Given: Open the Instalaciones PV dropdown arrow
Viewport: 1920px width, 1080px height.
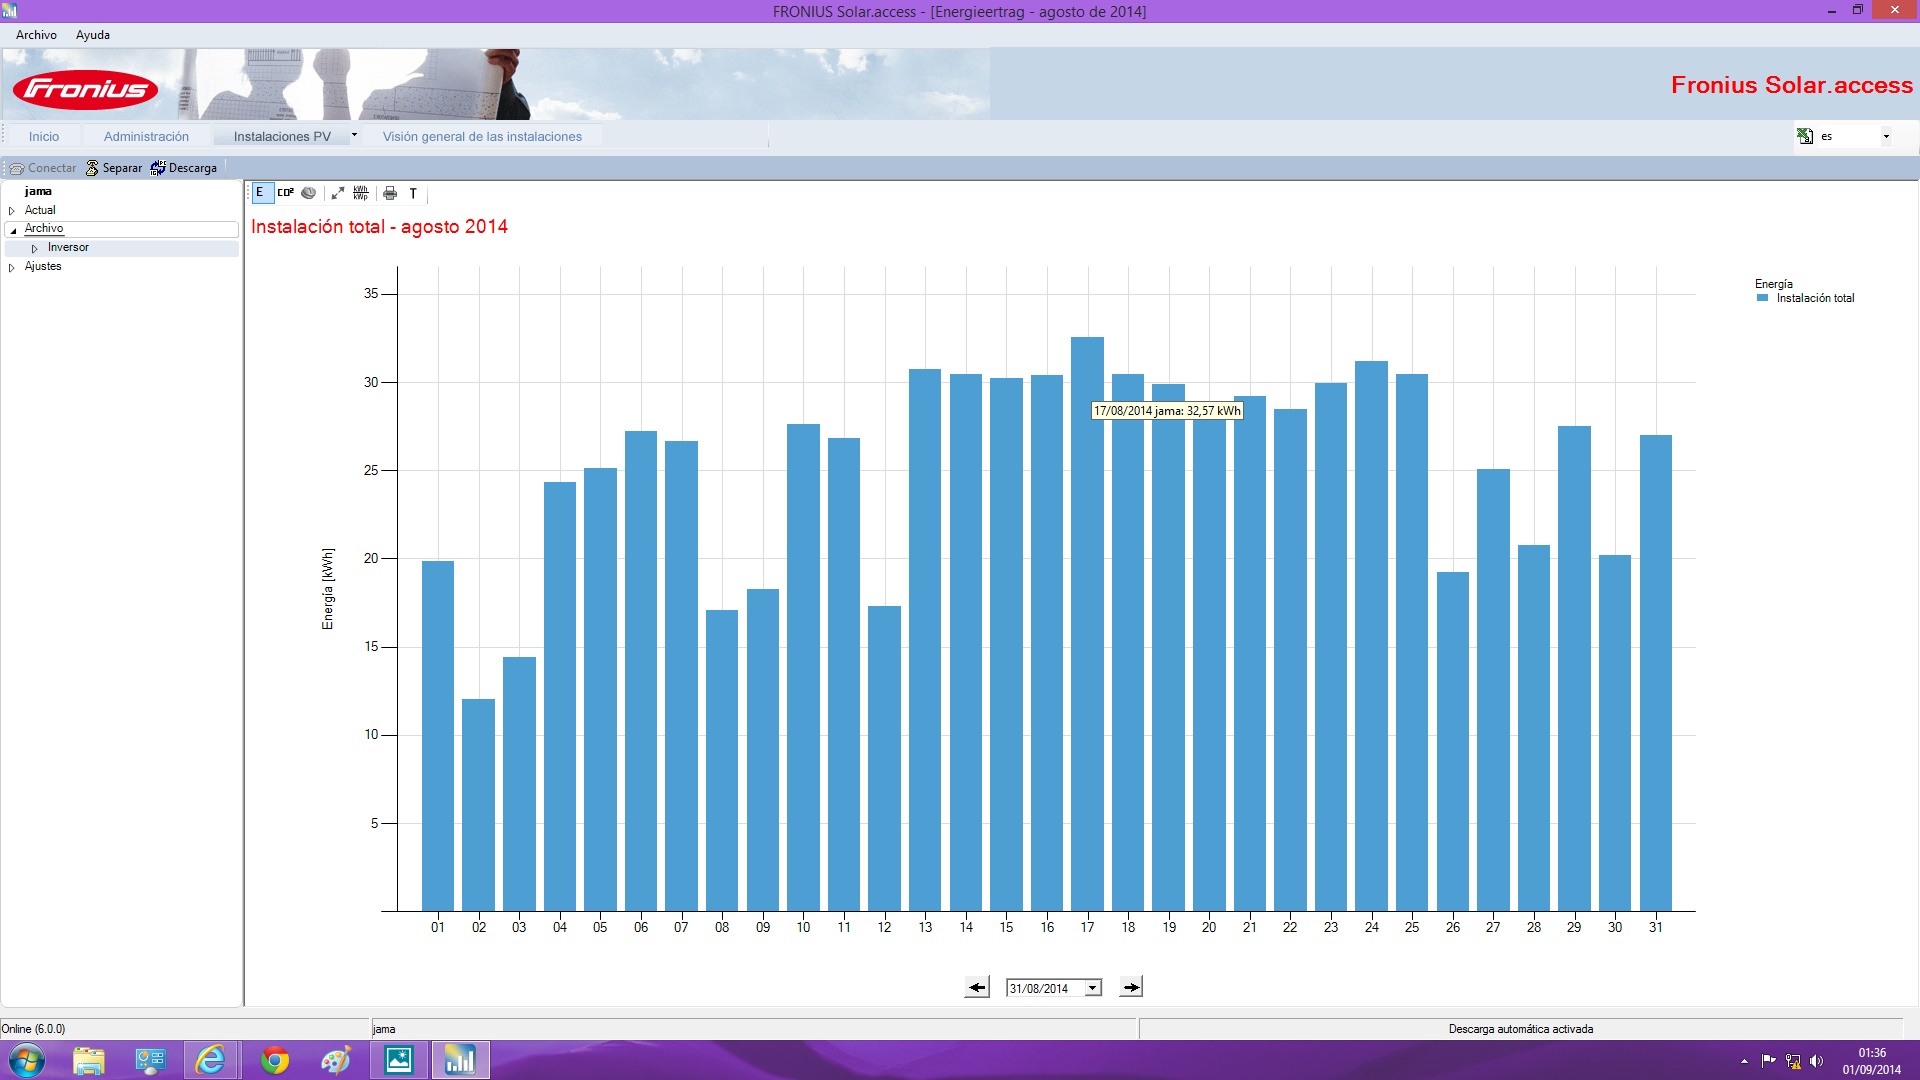Looking at the screenshot, I should (354, 135).
